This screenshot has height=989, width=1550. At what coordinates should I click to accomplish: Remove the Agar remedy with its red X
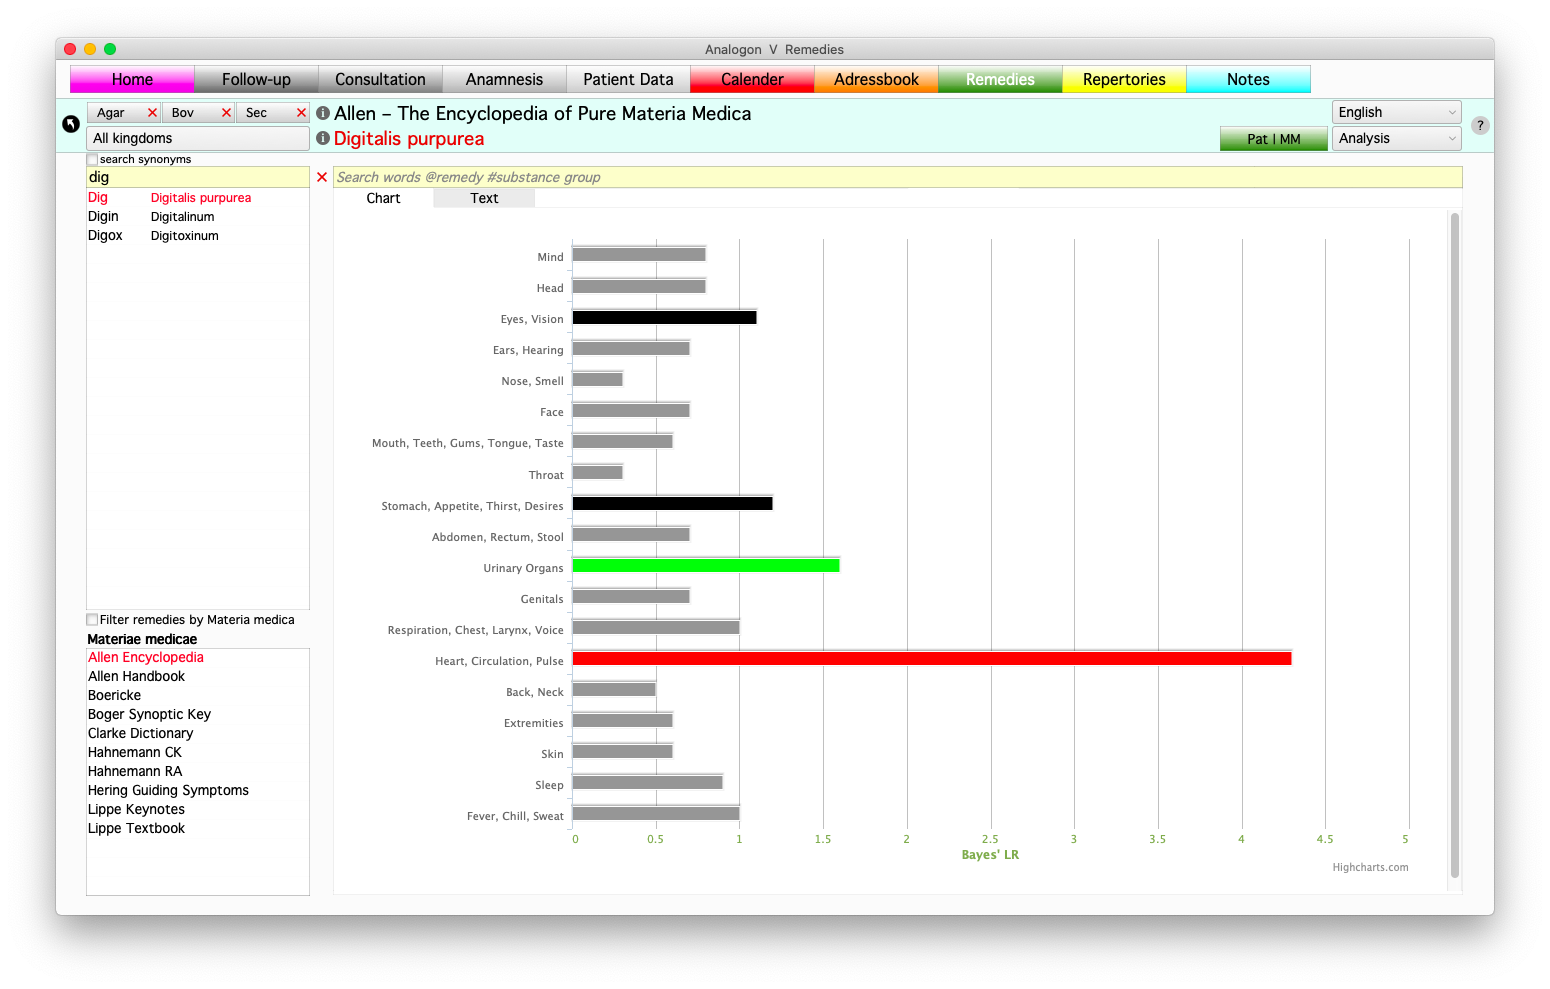(152, 113)
